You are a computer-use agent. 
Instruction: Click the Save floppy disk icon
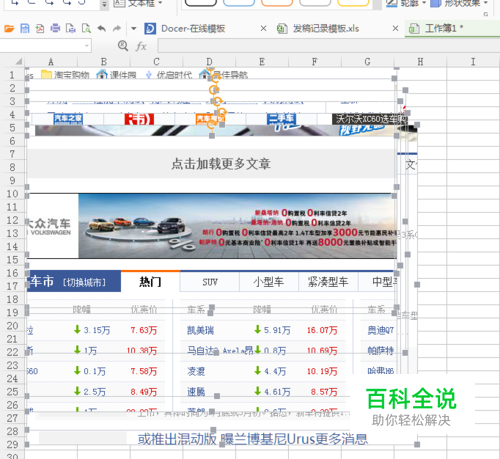[25, 29]
